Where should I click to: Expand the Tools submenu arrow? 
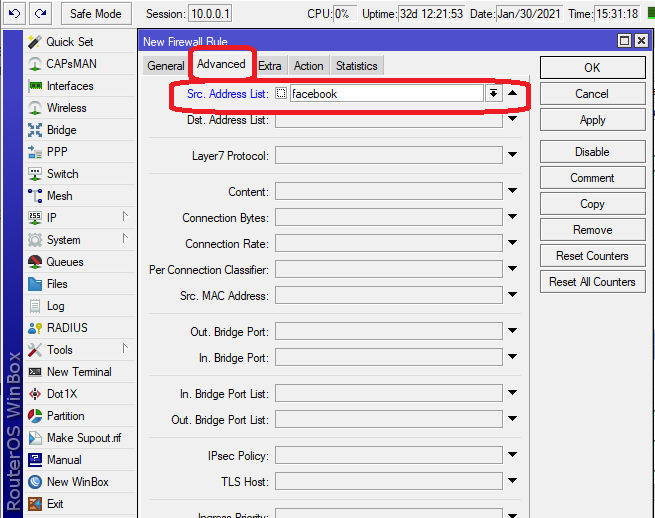pos(125,348)
